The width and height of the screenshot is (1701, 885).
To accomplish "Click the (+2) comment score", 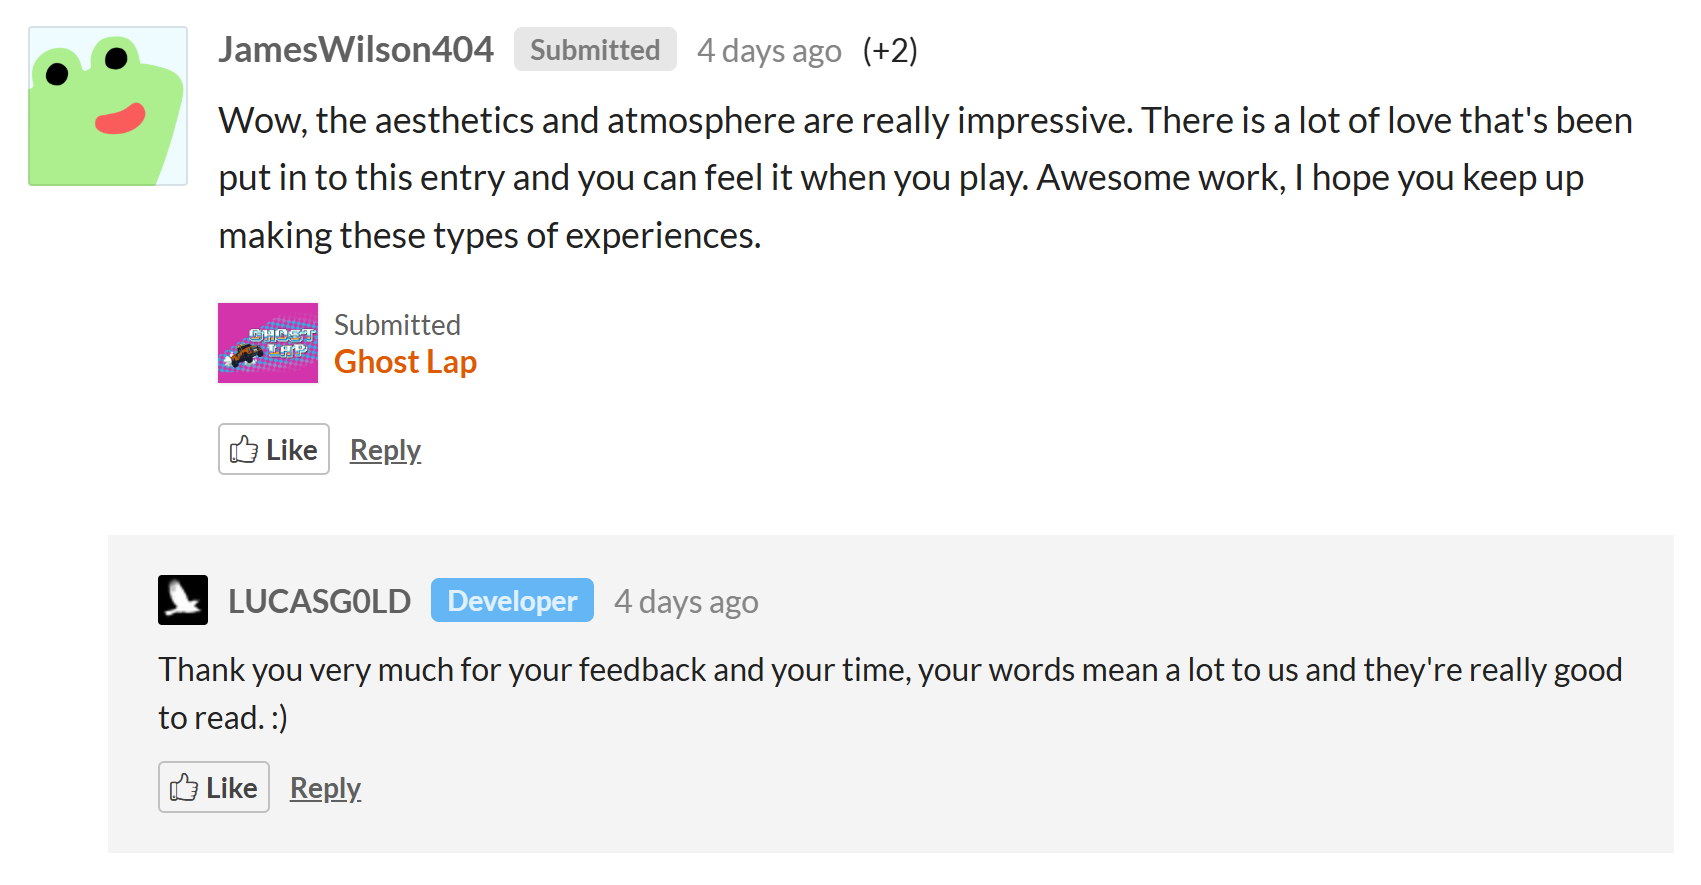I will point(890,50).
